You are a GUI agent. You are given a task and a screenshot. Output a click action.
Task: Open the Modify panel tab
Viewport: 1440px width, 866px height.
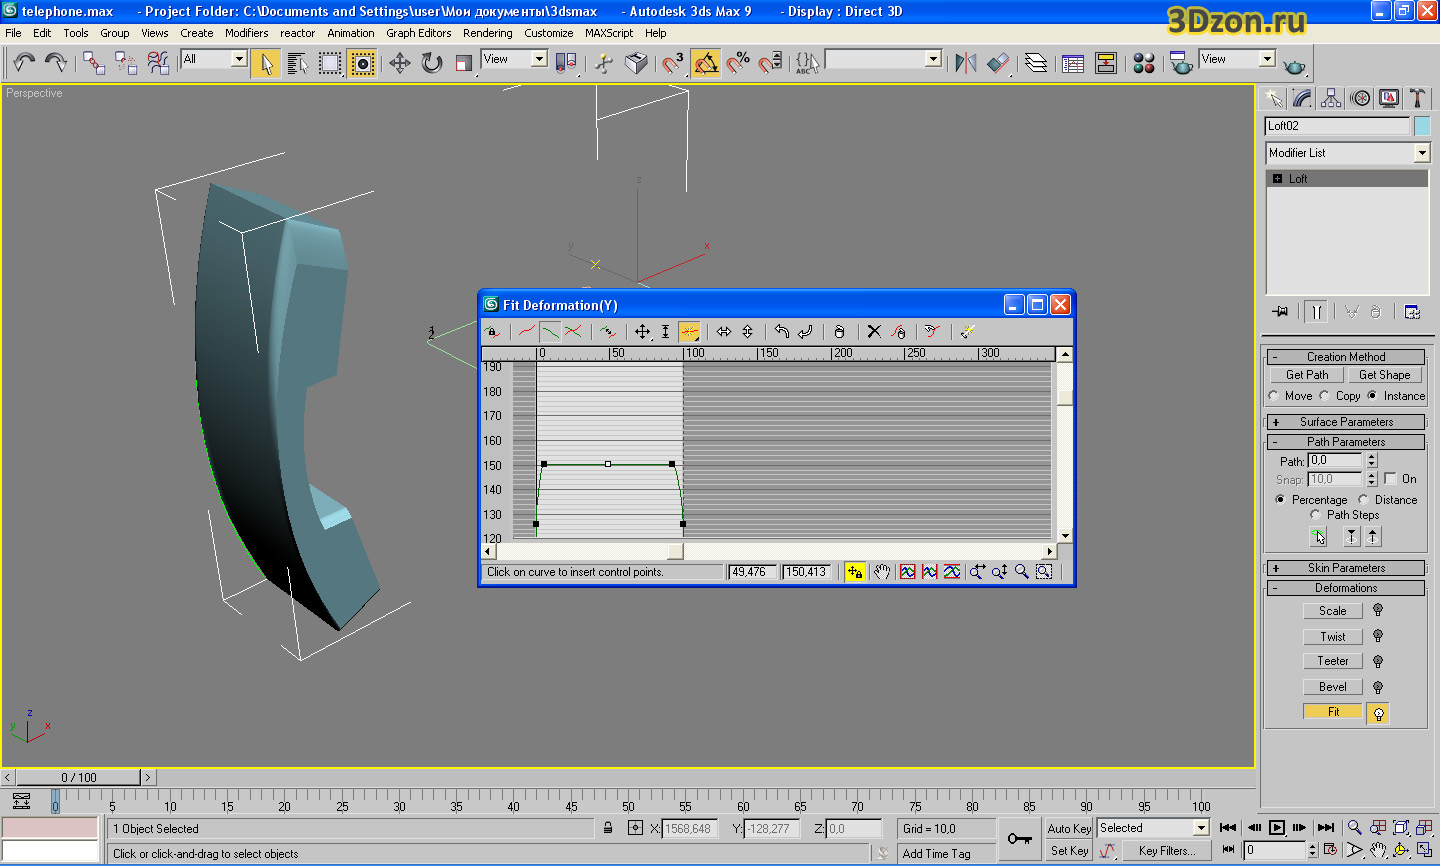(x=1302, y=97)
